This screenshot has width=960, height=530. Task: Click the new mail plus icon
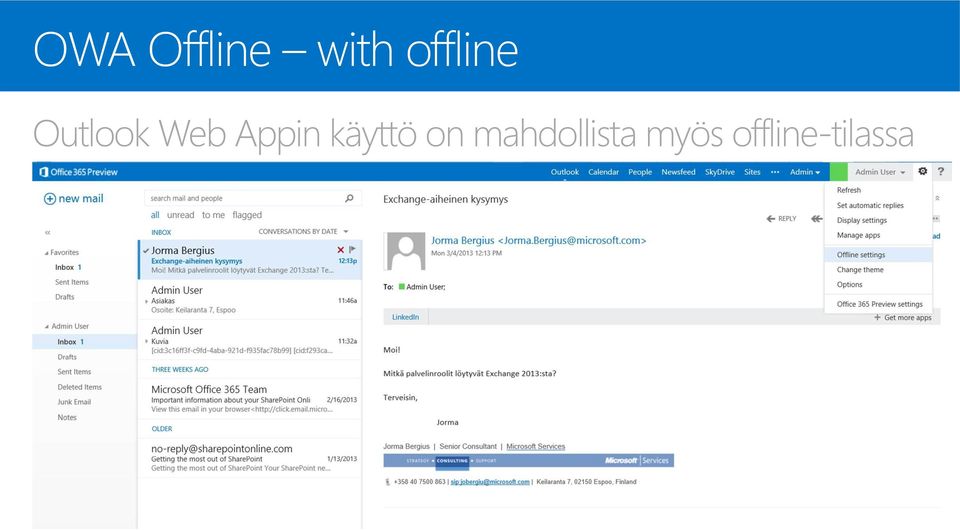click(50, 199)
